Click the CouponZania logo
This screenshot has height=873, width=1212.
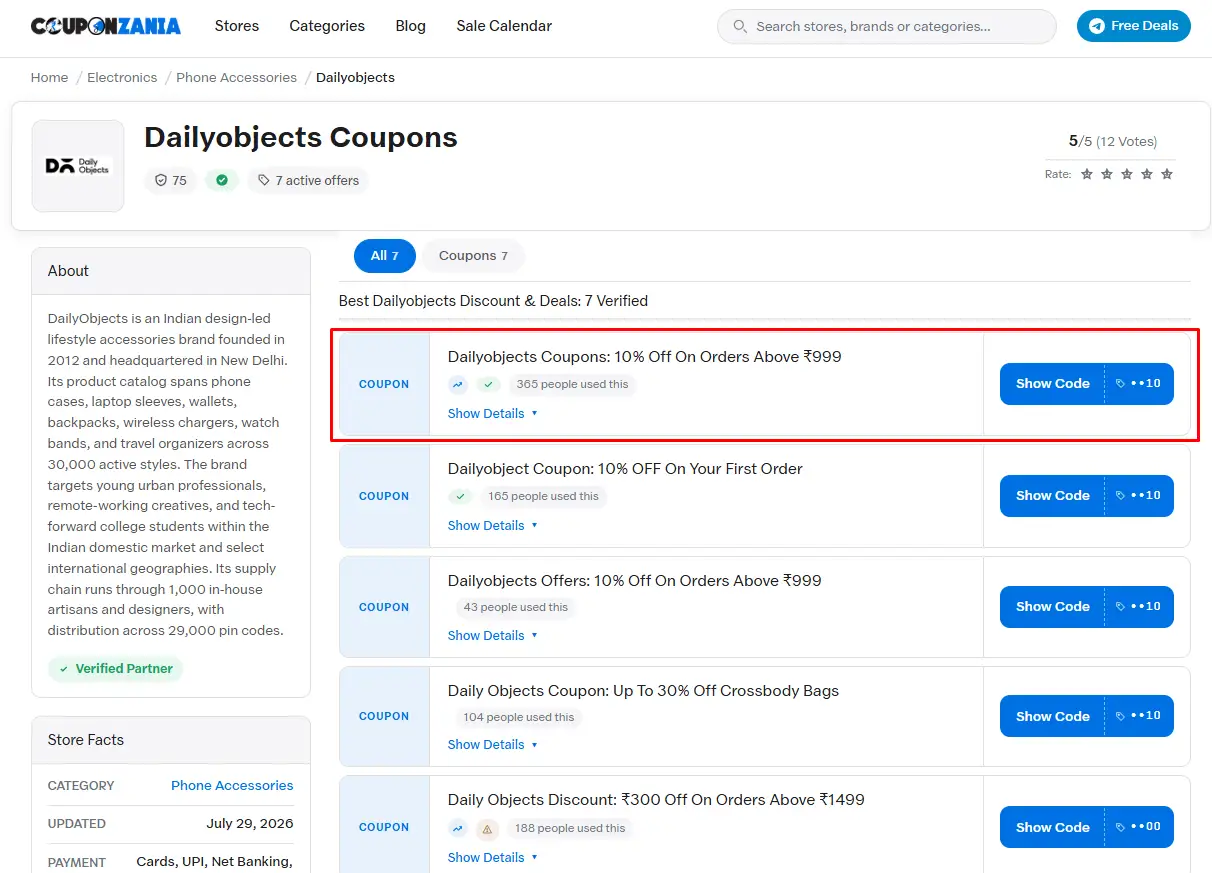(106, 26)
